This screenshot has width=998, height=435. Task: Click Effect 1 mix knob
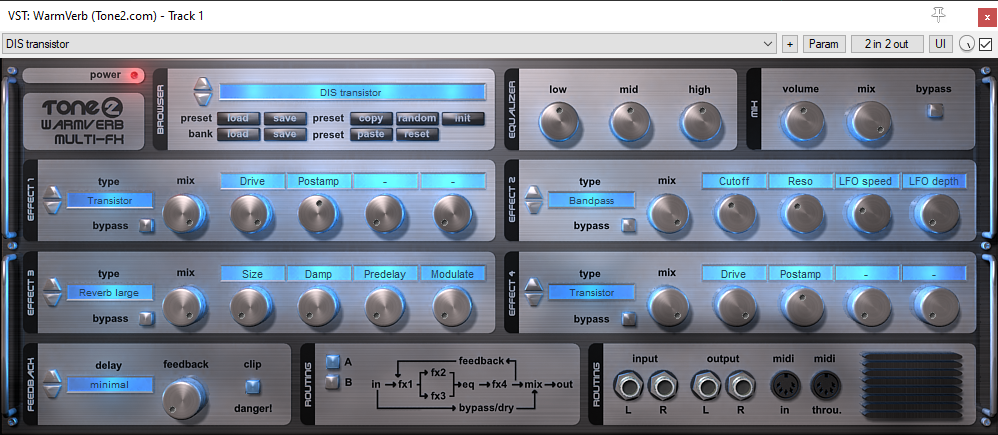185,213
